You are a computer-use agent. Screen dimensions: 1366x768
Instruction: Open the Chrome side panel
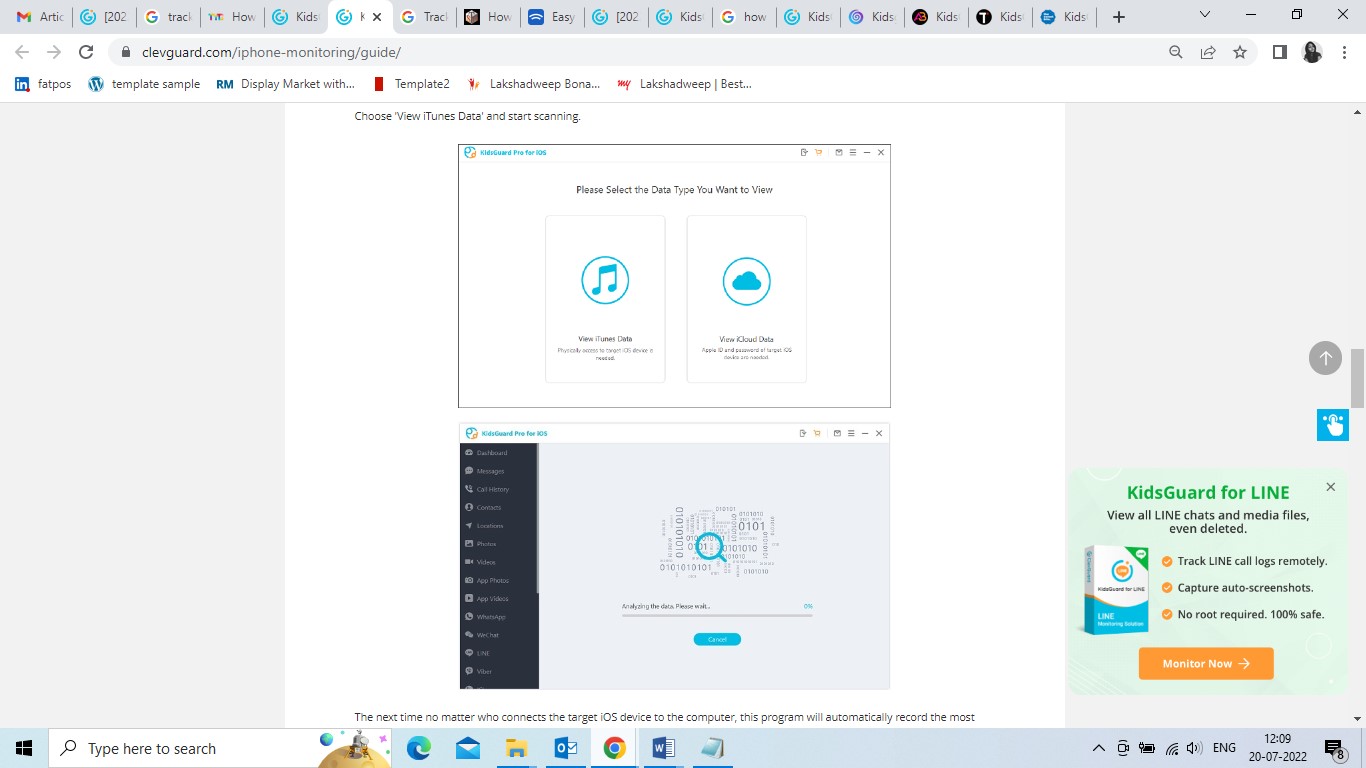[1279, 52]
